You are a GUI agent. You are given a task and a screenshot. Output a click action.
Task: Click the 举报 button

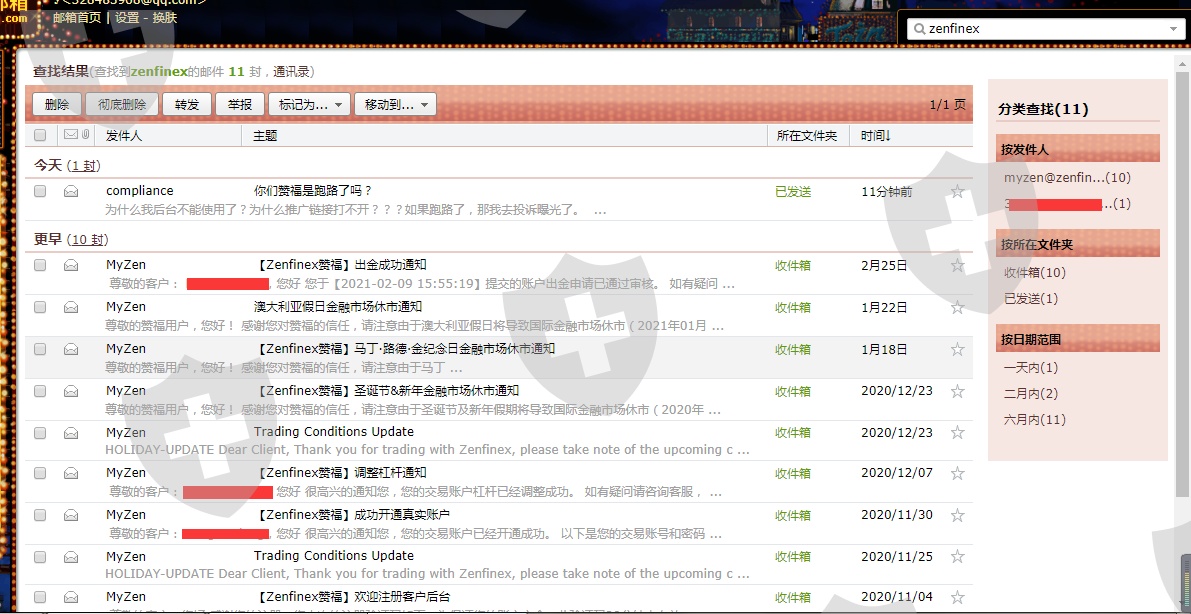(x=240, y=105)
